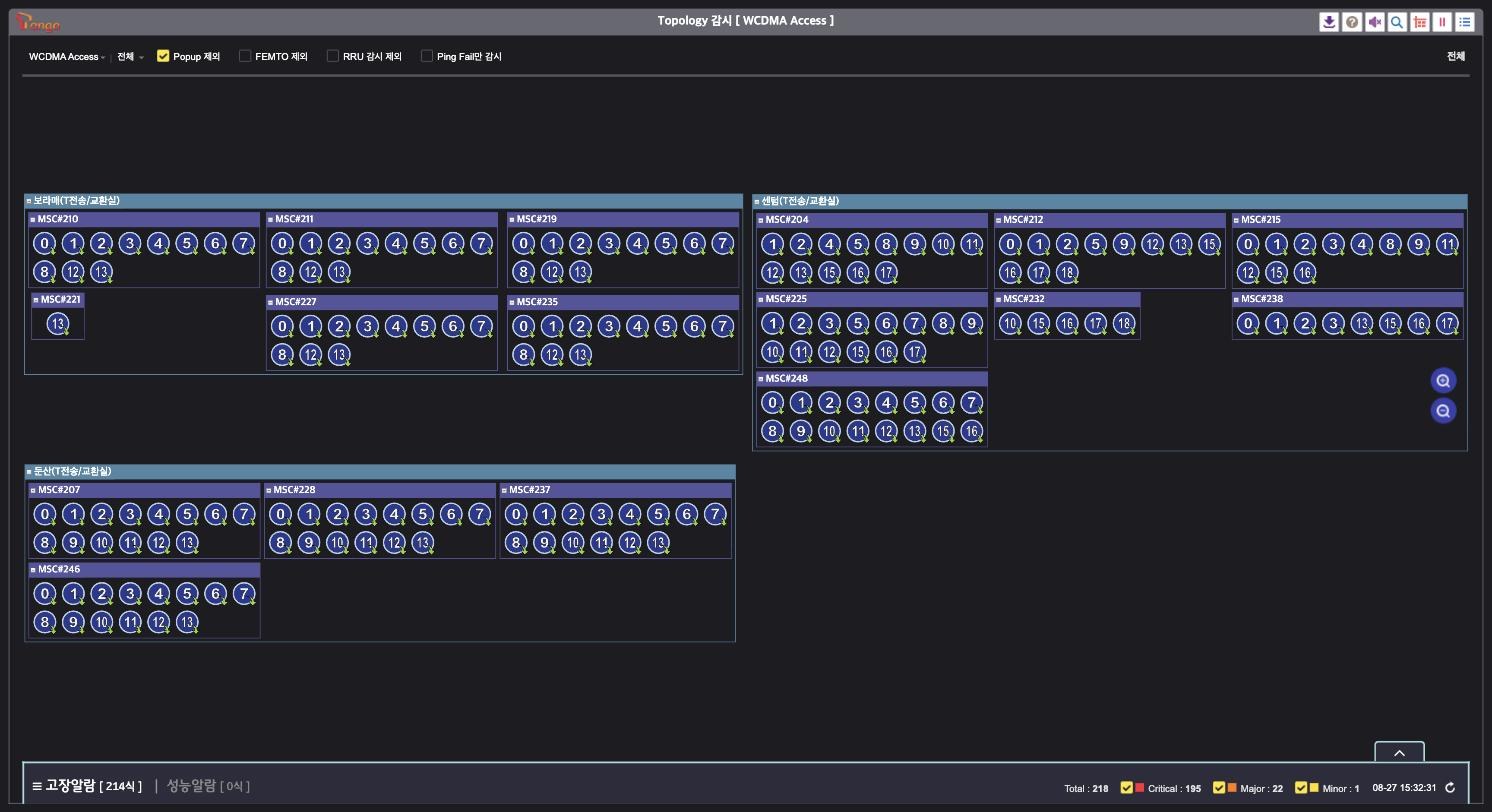Open the WCDMA Access dropdown
This screenshot has height=812, width=1492.
pyautogui.click(x=66, y=57)
